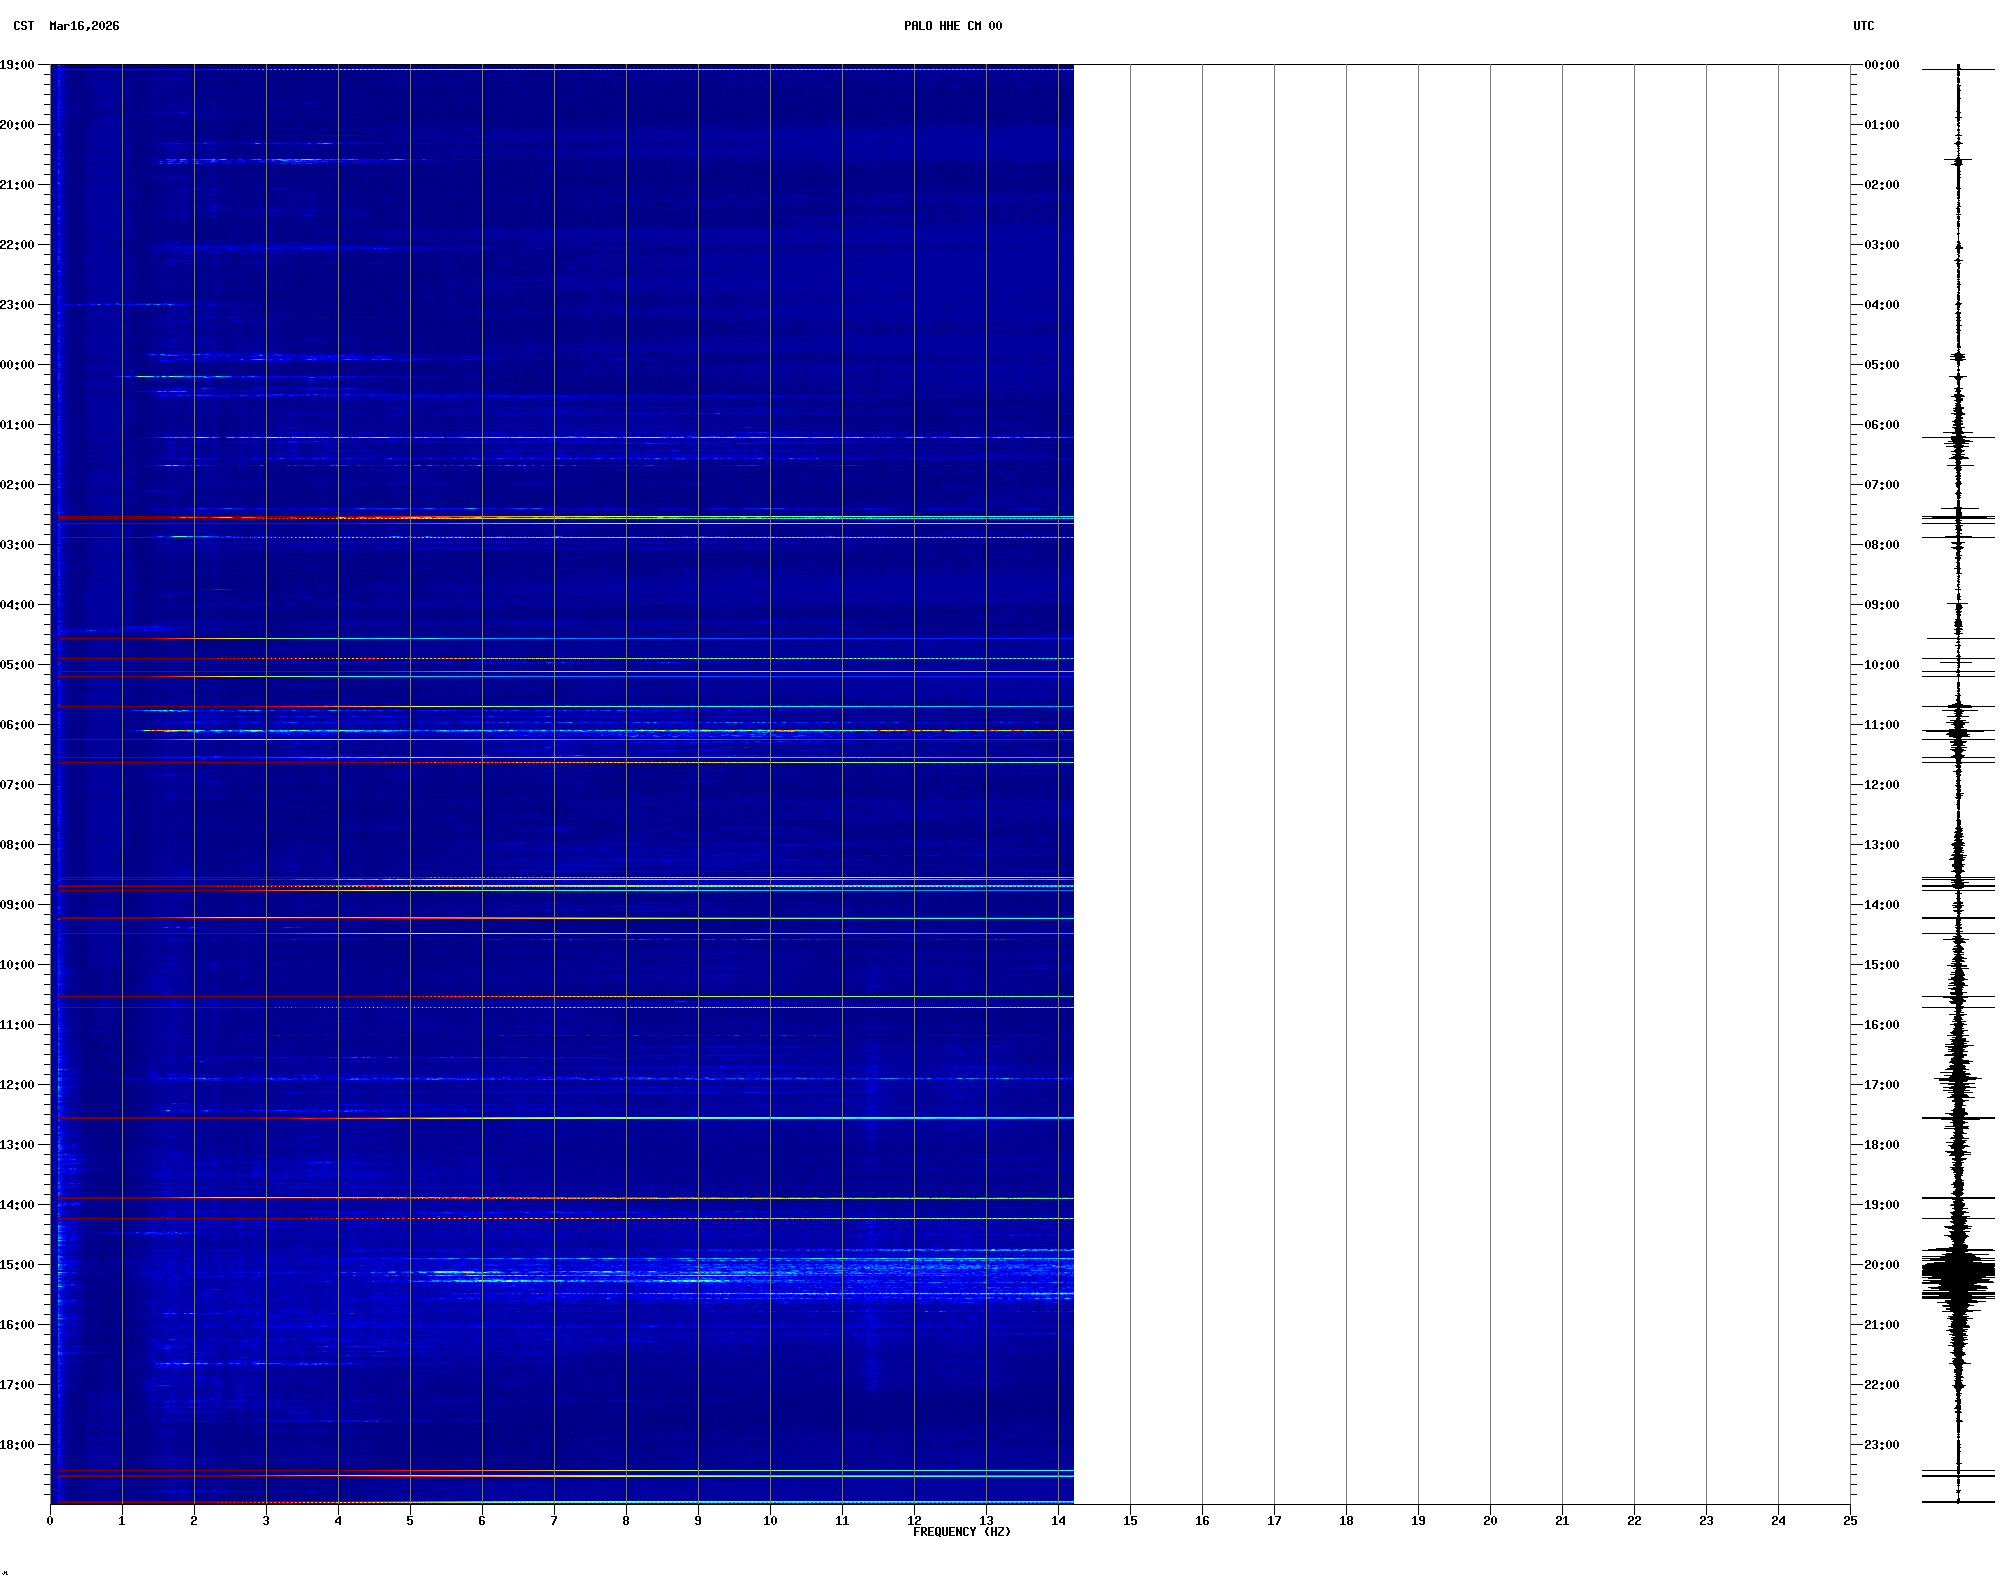Click the 03:00 CST time marker
Viewport: 2002px width, 1584px height.
pyautogui.click(x=17, y=545)
